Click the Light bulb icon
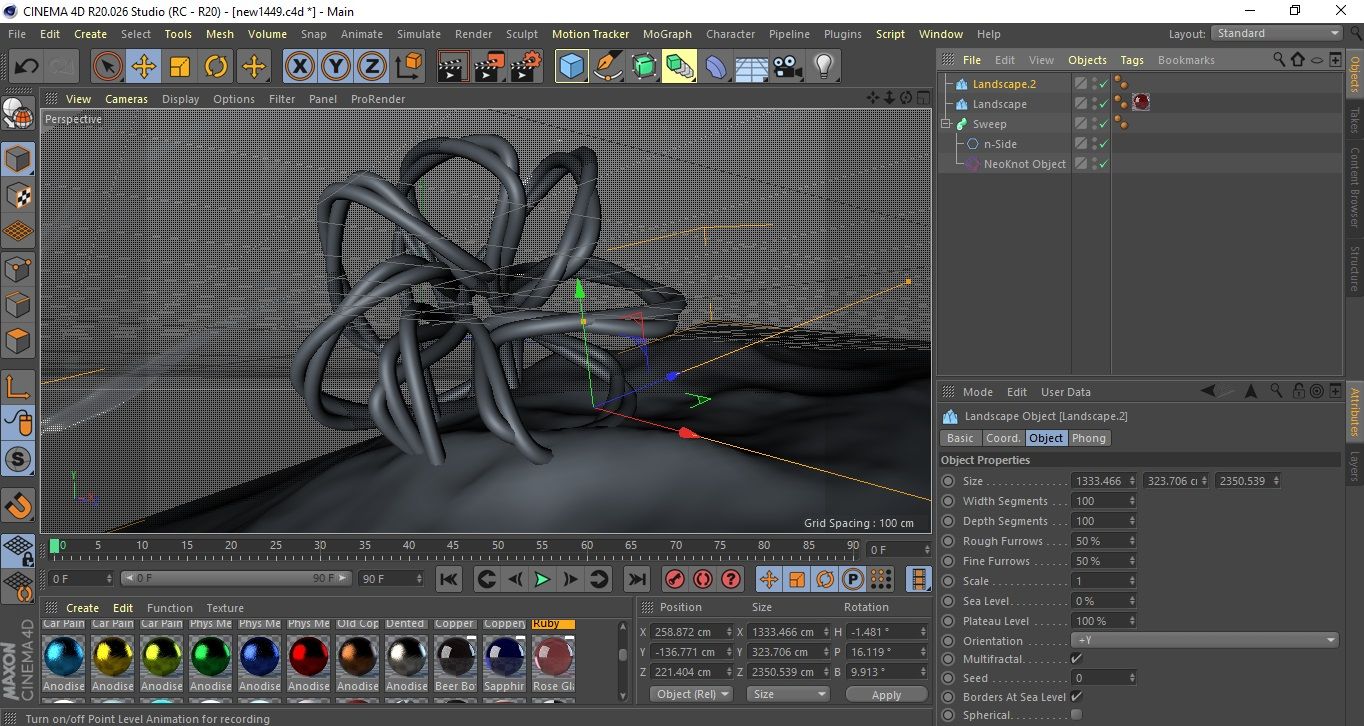Screen dimensions: 1364x726 823,67
